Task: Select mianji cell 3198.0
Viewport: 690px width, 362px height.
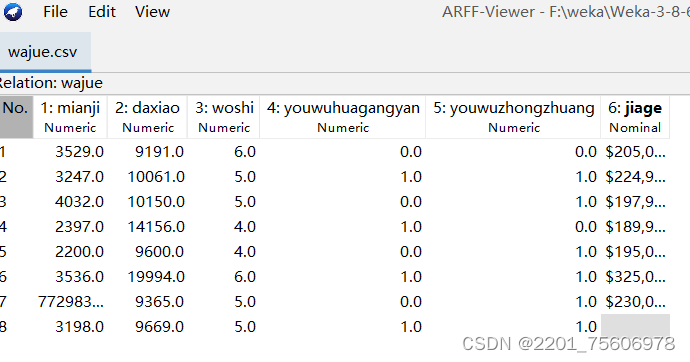Action: [x=70, y=327]
